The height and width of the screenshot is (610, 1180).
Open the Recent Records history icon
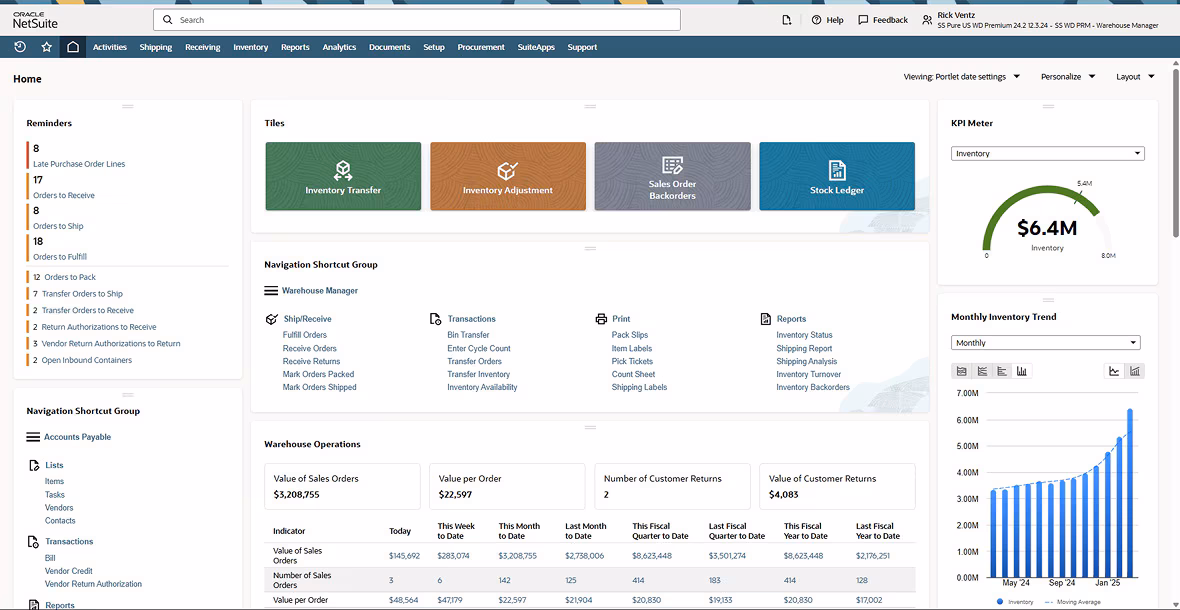coord(20,47)
